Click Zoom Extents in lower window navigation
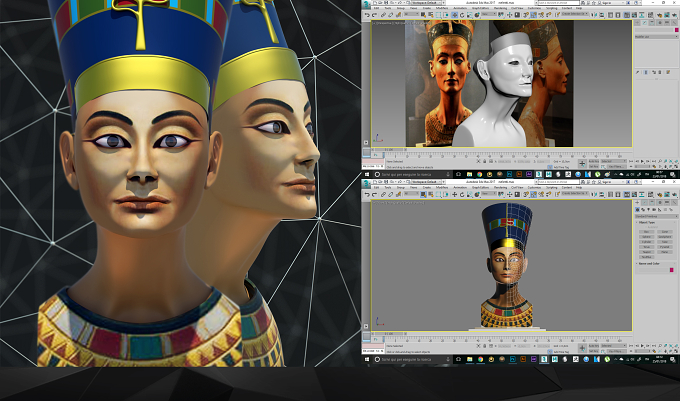This screenshot has height=401, width=680. point(670,346)
